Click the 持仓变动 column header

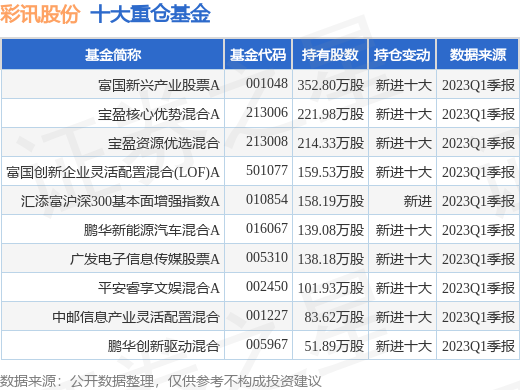click(402, 55)
